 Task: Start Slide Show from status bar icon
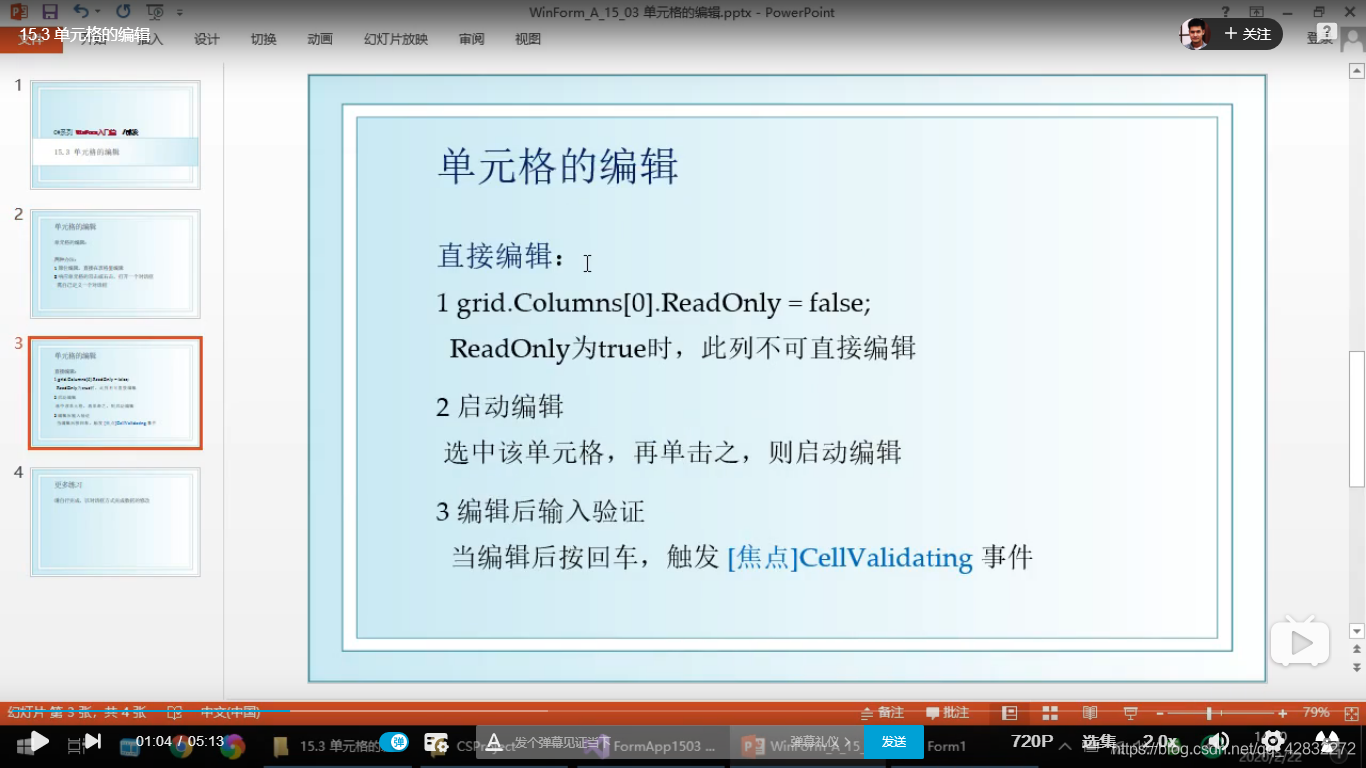pyautogui.click(x=1131, y=713)
